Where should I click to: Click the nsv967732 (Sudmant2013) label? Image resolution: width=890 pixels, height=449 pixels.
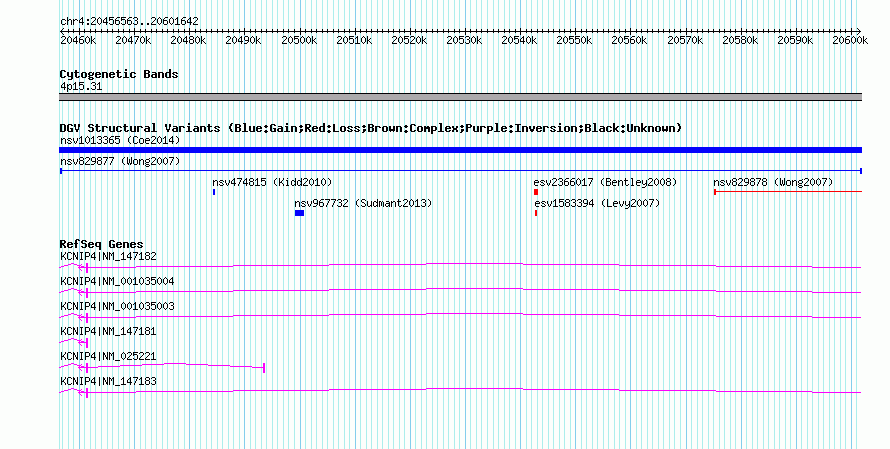(x=363, y=203)
